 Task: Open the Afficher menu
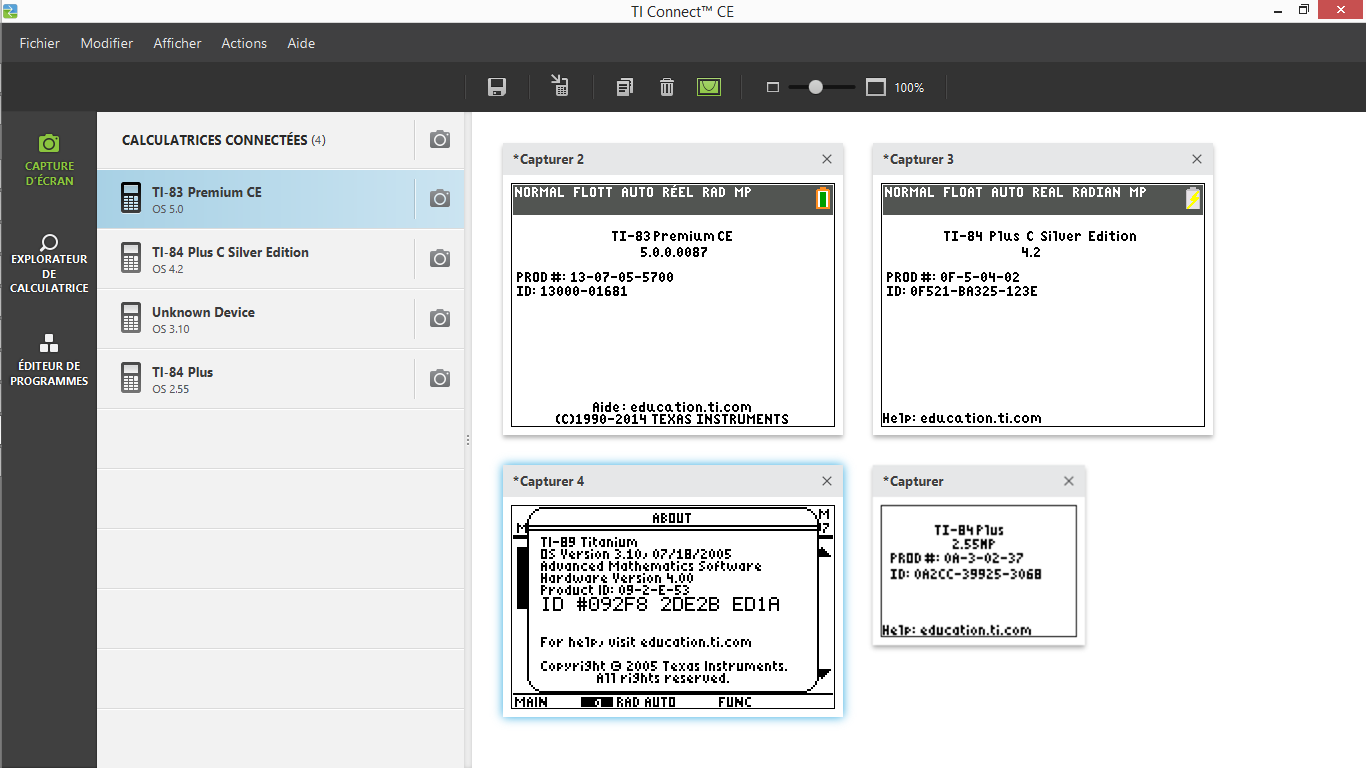[177, 43]
